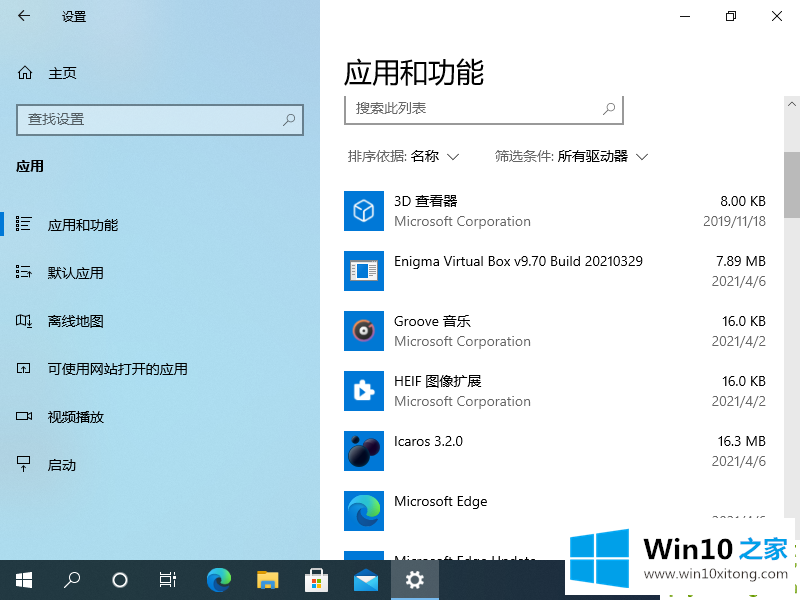
Task: Click the 16.3 MB size value
Action: (741, 441)
